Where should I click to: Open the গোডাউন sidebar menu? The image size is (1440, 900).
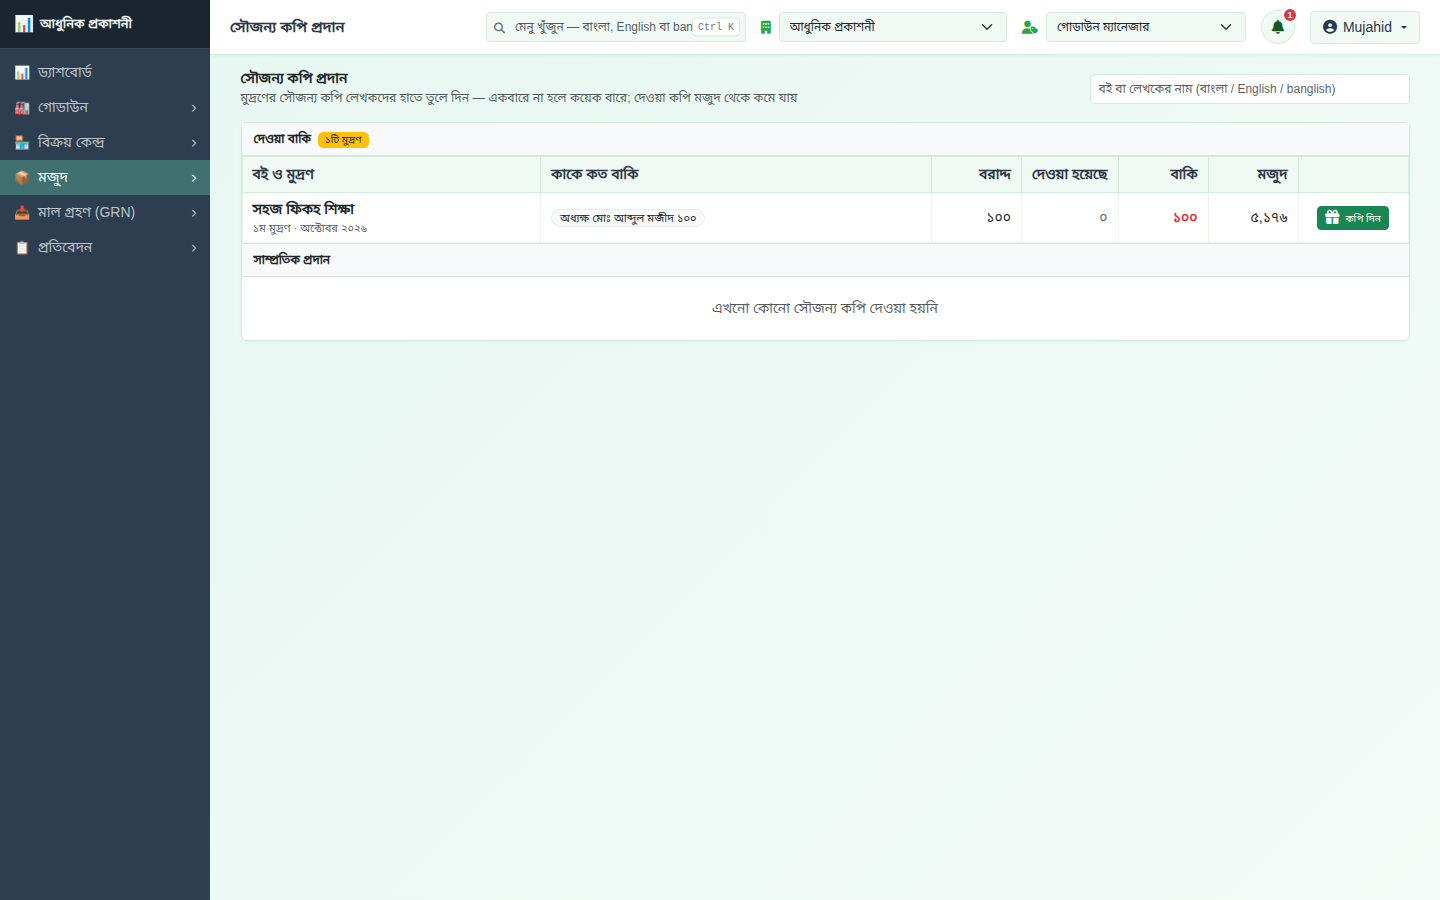tap(105, 107)
